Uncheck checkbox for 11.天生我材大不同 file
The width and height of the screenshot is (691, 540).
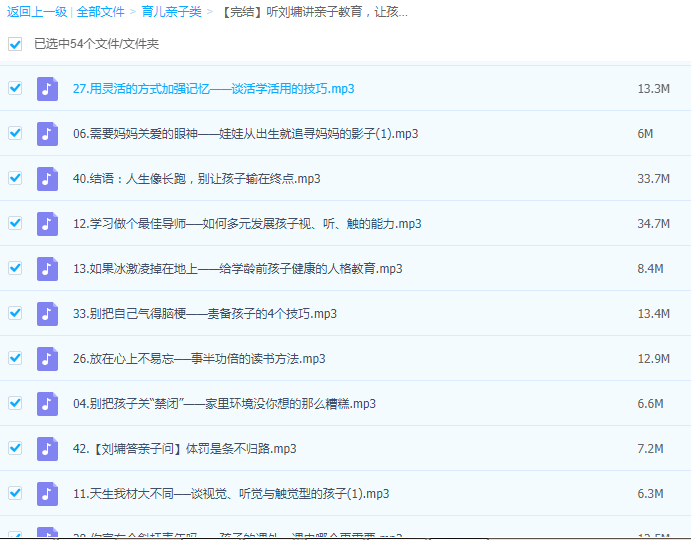[15, 493]
